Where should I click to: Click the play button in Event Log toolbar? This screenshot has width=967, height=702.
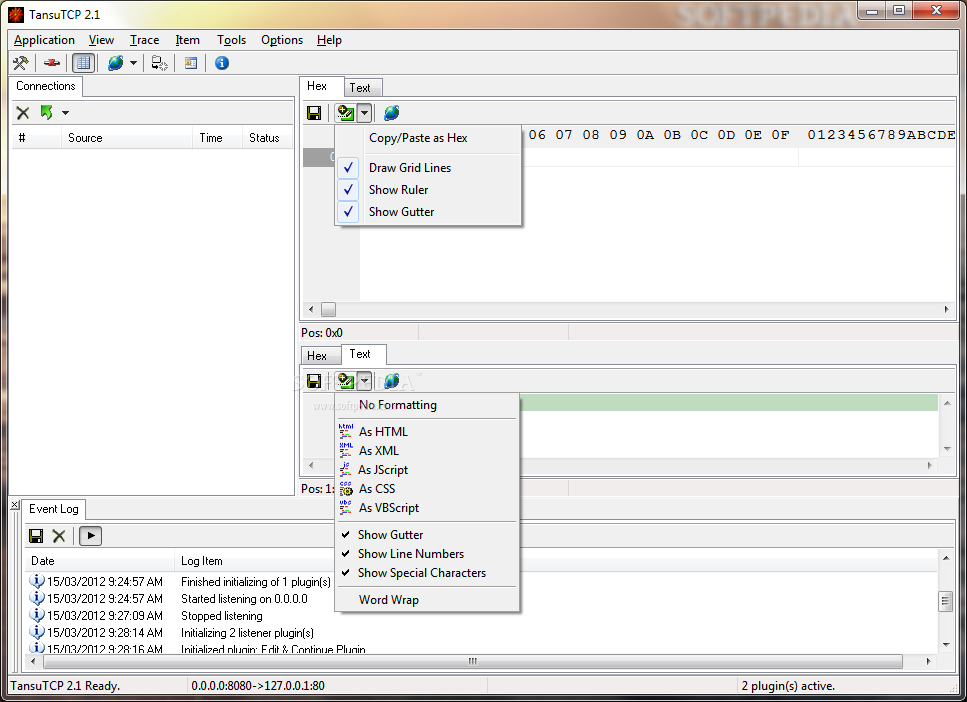coord(91,535)
